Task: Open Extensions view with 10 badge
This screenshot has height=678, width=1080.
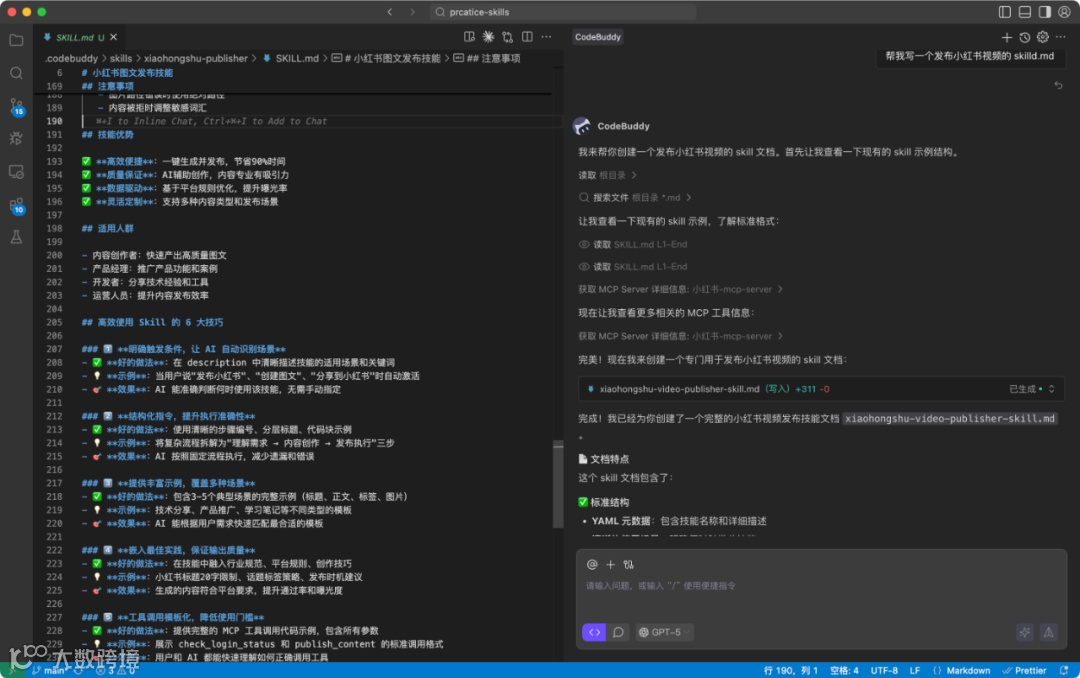Action: click(x=16, y=205)
